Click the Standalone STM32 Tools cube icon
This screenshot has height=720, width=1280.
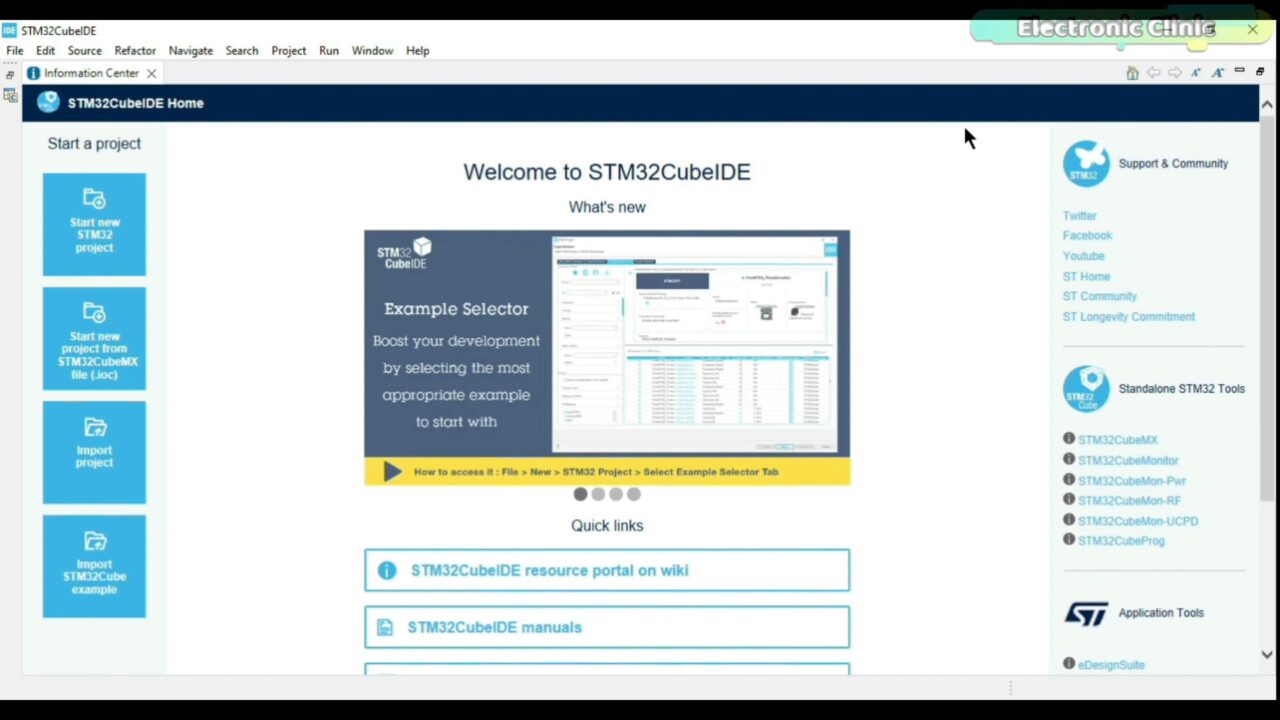point(1086,388)
